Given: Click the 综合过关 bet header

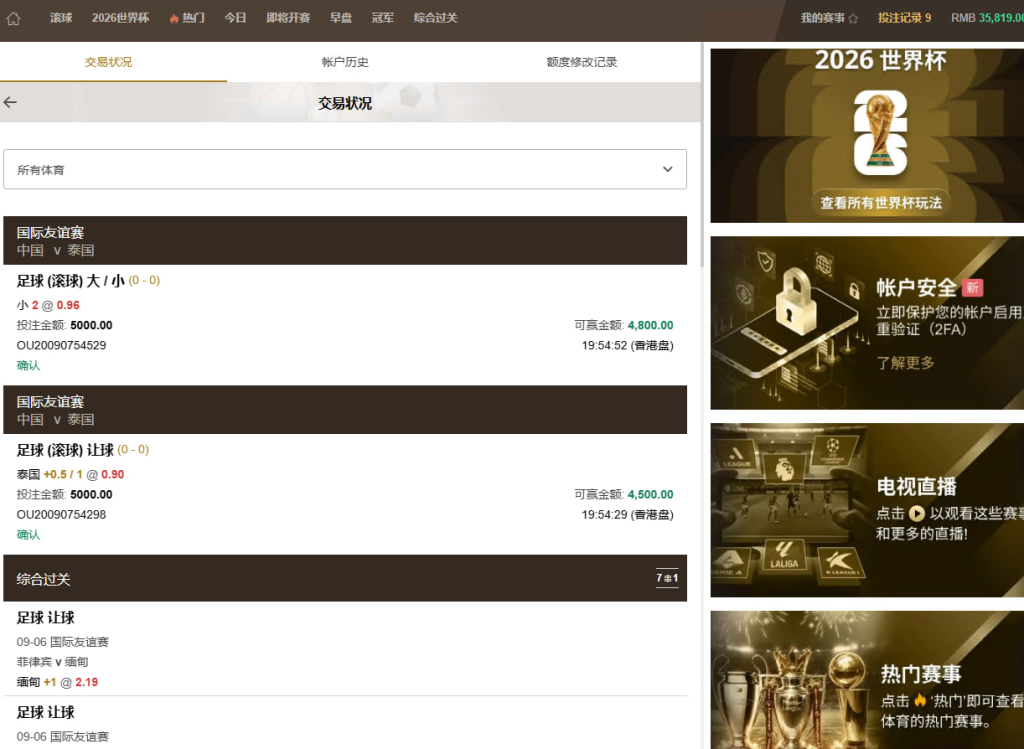Looking at the screenshot, I should [345, 578].
